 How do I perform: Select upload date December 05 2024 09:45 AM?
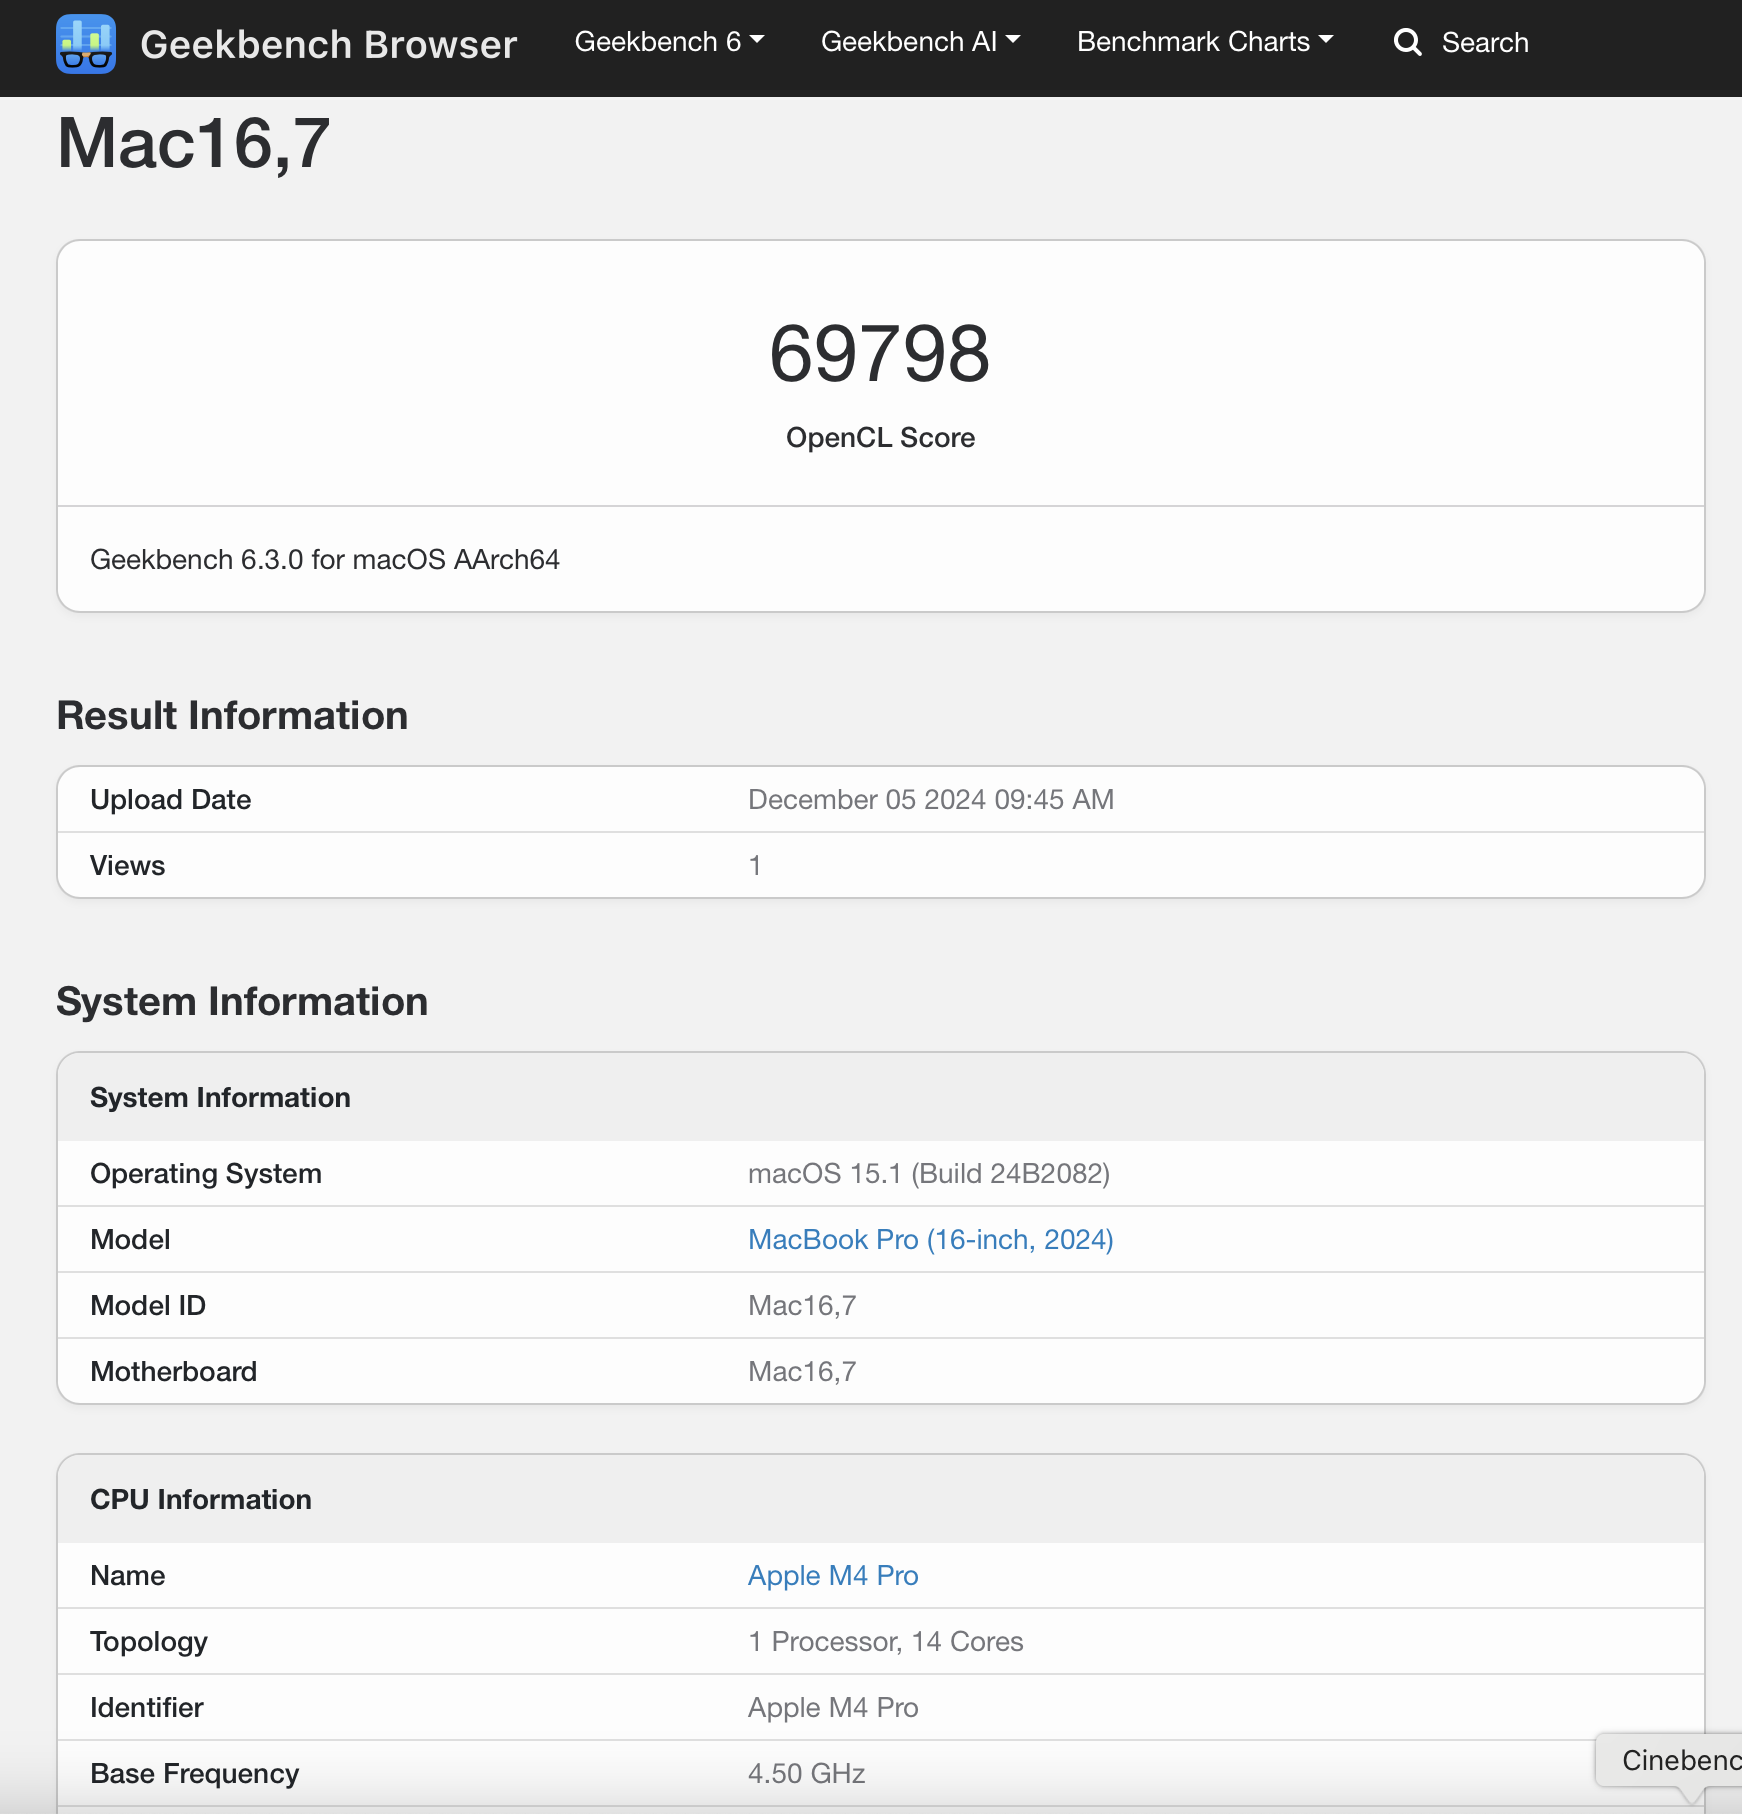(x=931, y=800)
